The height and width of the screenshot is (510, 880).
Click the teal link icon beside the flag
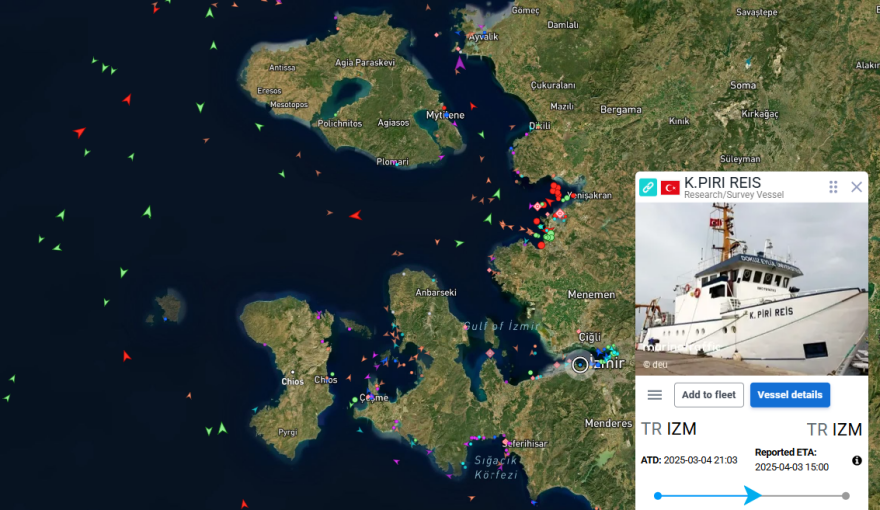(648, 187)
